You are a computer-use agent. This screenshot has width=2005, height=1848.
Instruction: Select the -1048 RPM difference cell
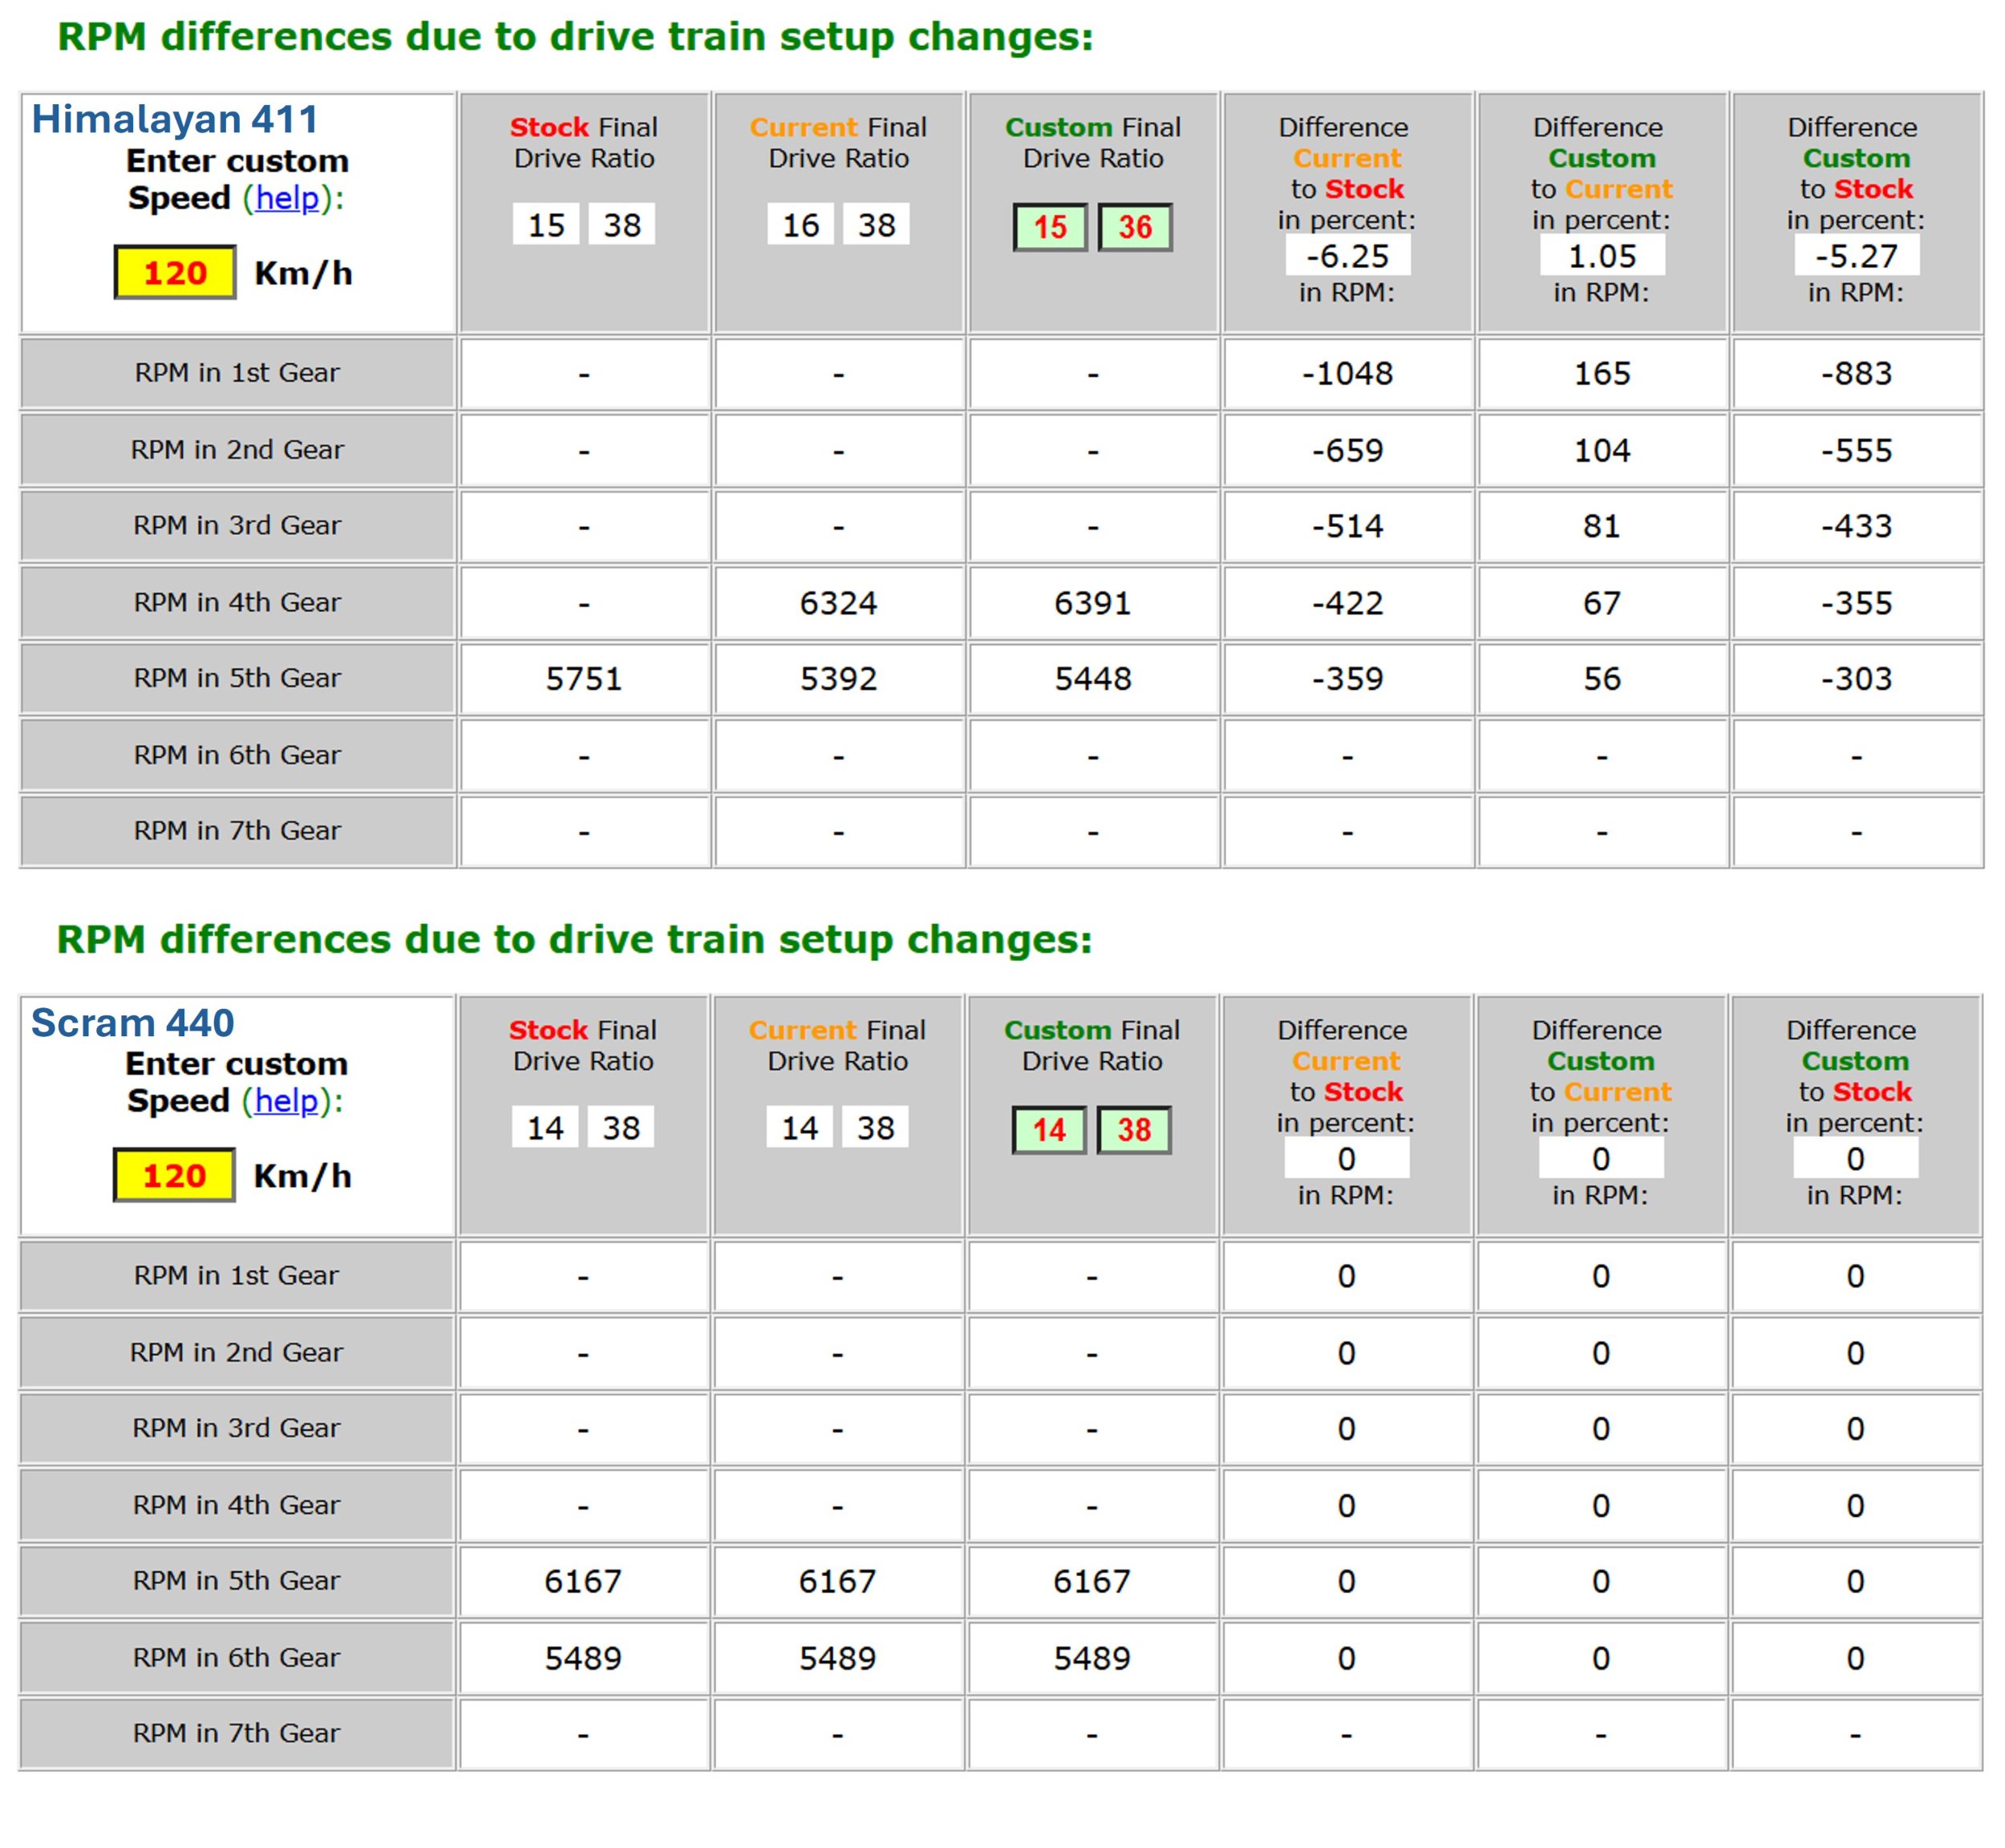(1348, 374)
